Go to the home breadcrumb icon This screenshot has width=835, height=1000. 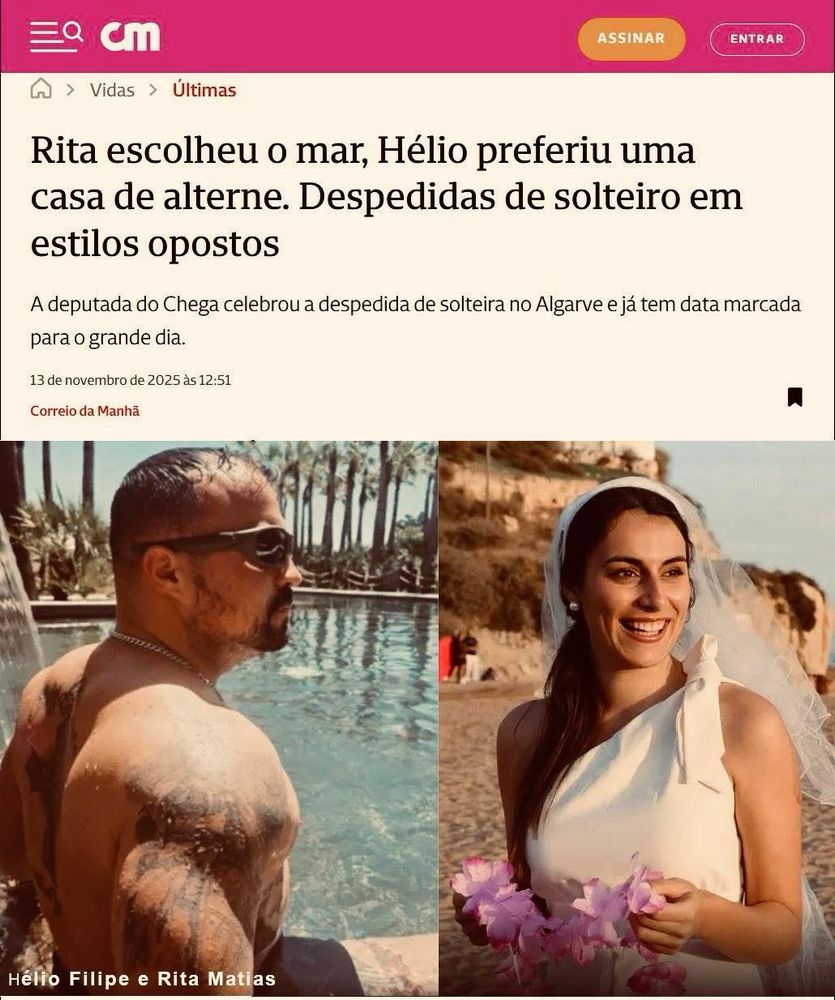[x=41, y=89]
